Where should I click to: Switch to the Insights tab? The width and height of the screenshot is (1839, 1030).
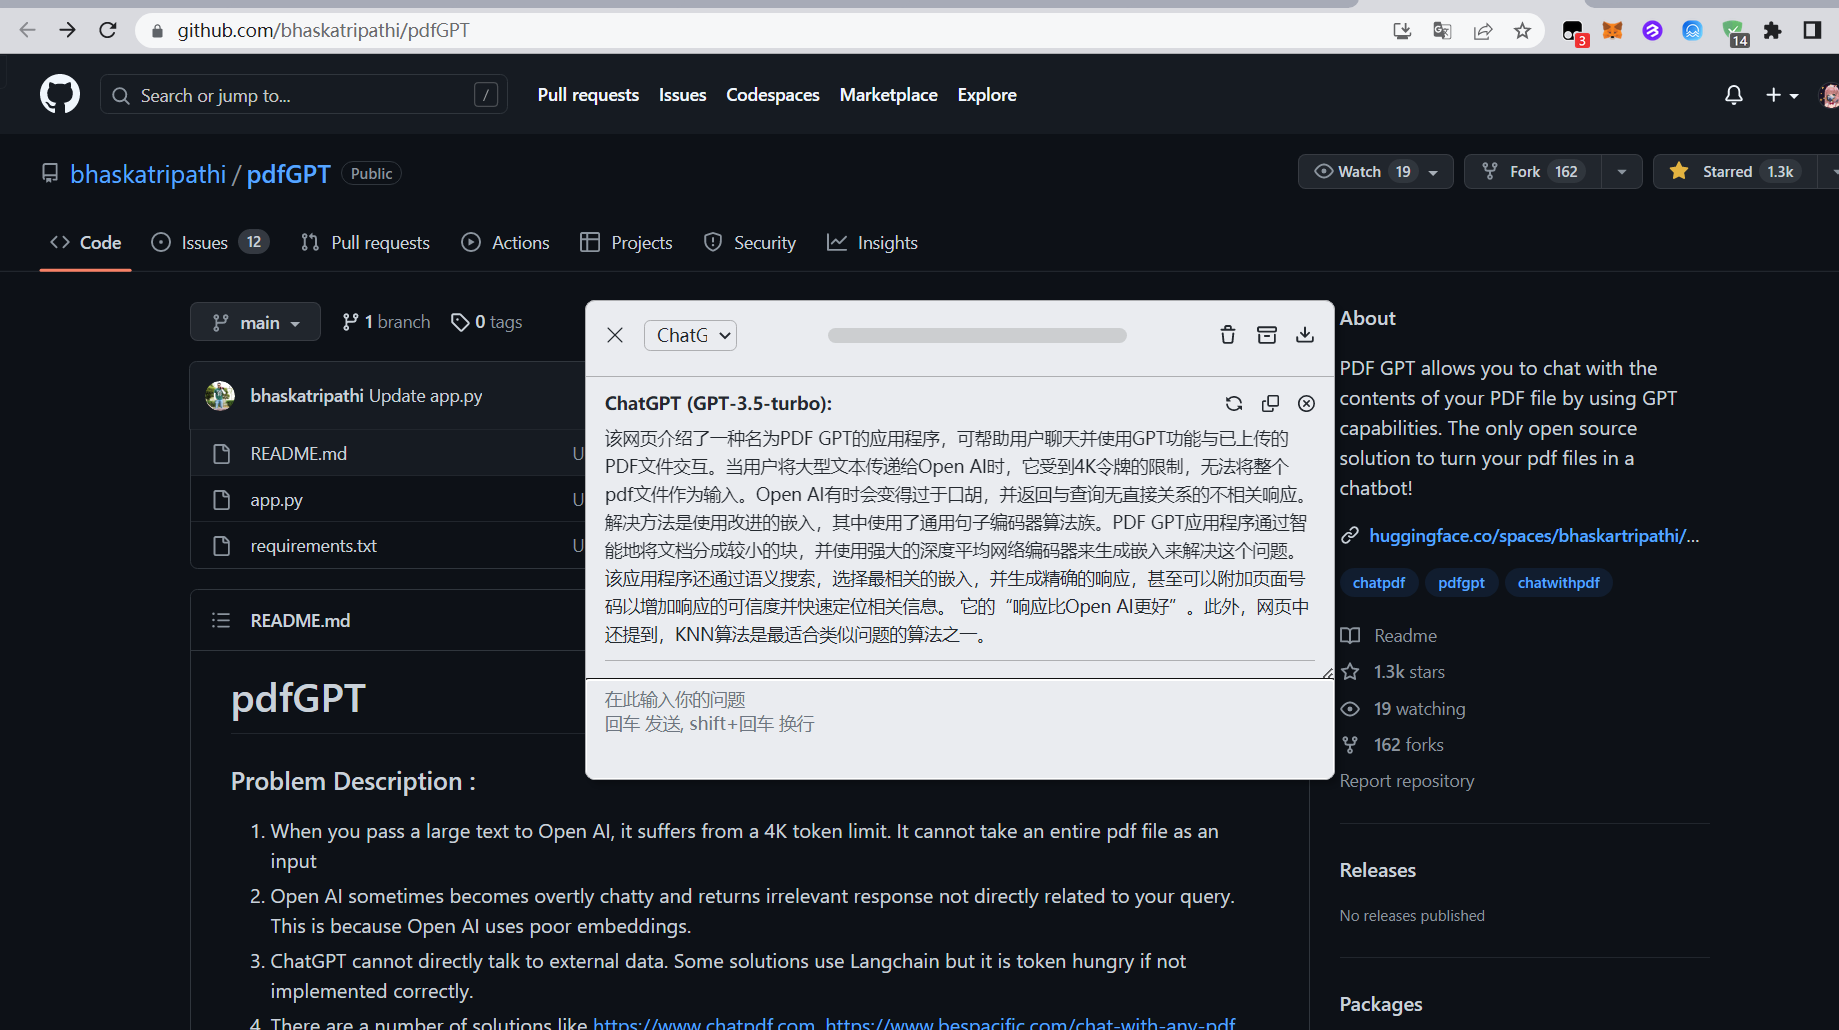click(x=872, y=243)
